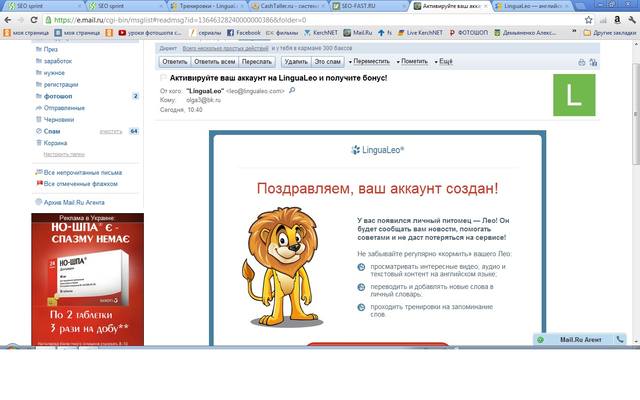Open the нужное folder

[x=54, y=73]
